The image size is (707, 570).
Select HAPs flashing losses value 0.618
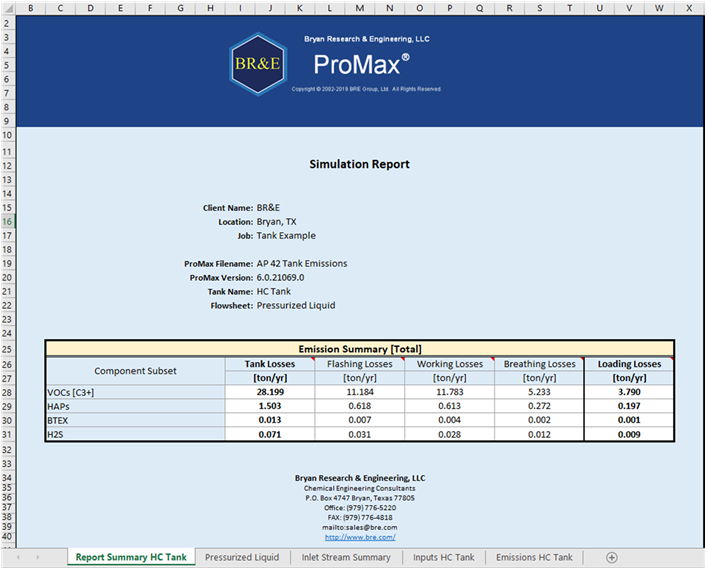coord(359,406)
